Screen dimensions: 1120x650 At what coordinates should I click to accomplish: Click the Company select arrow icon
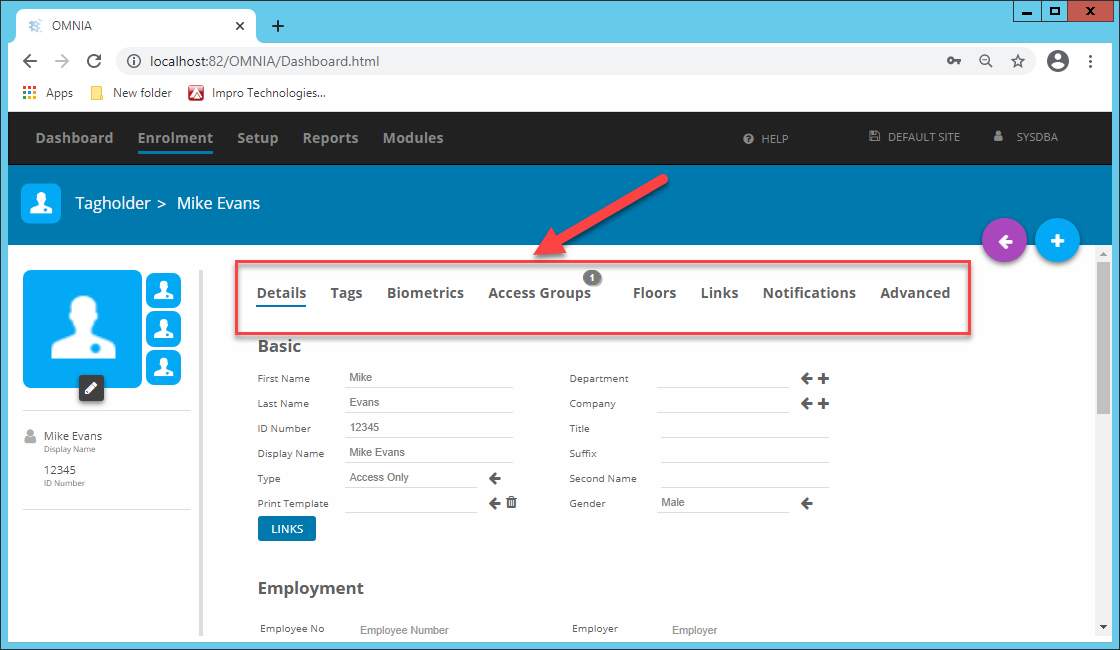pyautogui.click(x=806, y=404)
